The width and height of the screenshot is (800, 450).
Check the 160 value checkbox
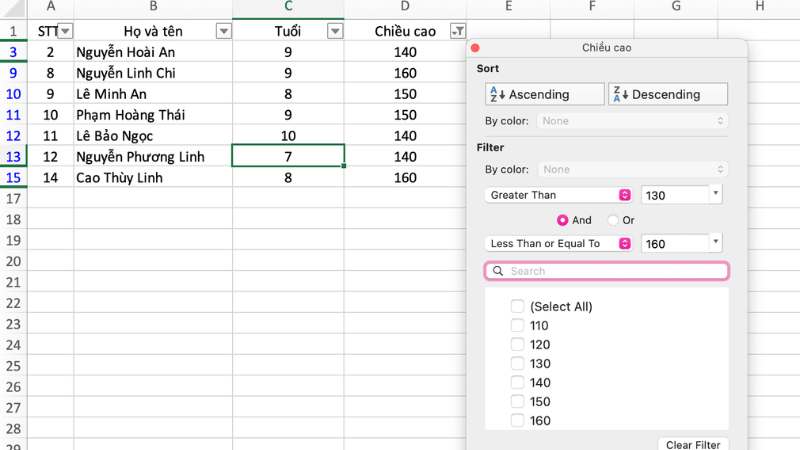click(x=517, y=420)
